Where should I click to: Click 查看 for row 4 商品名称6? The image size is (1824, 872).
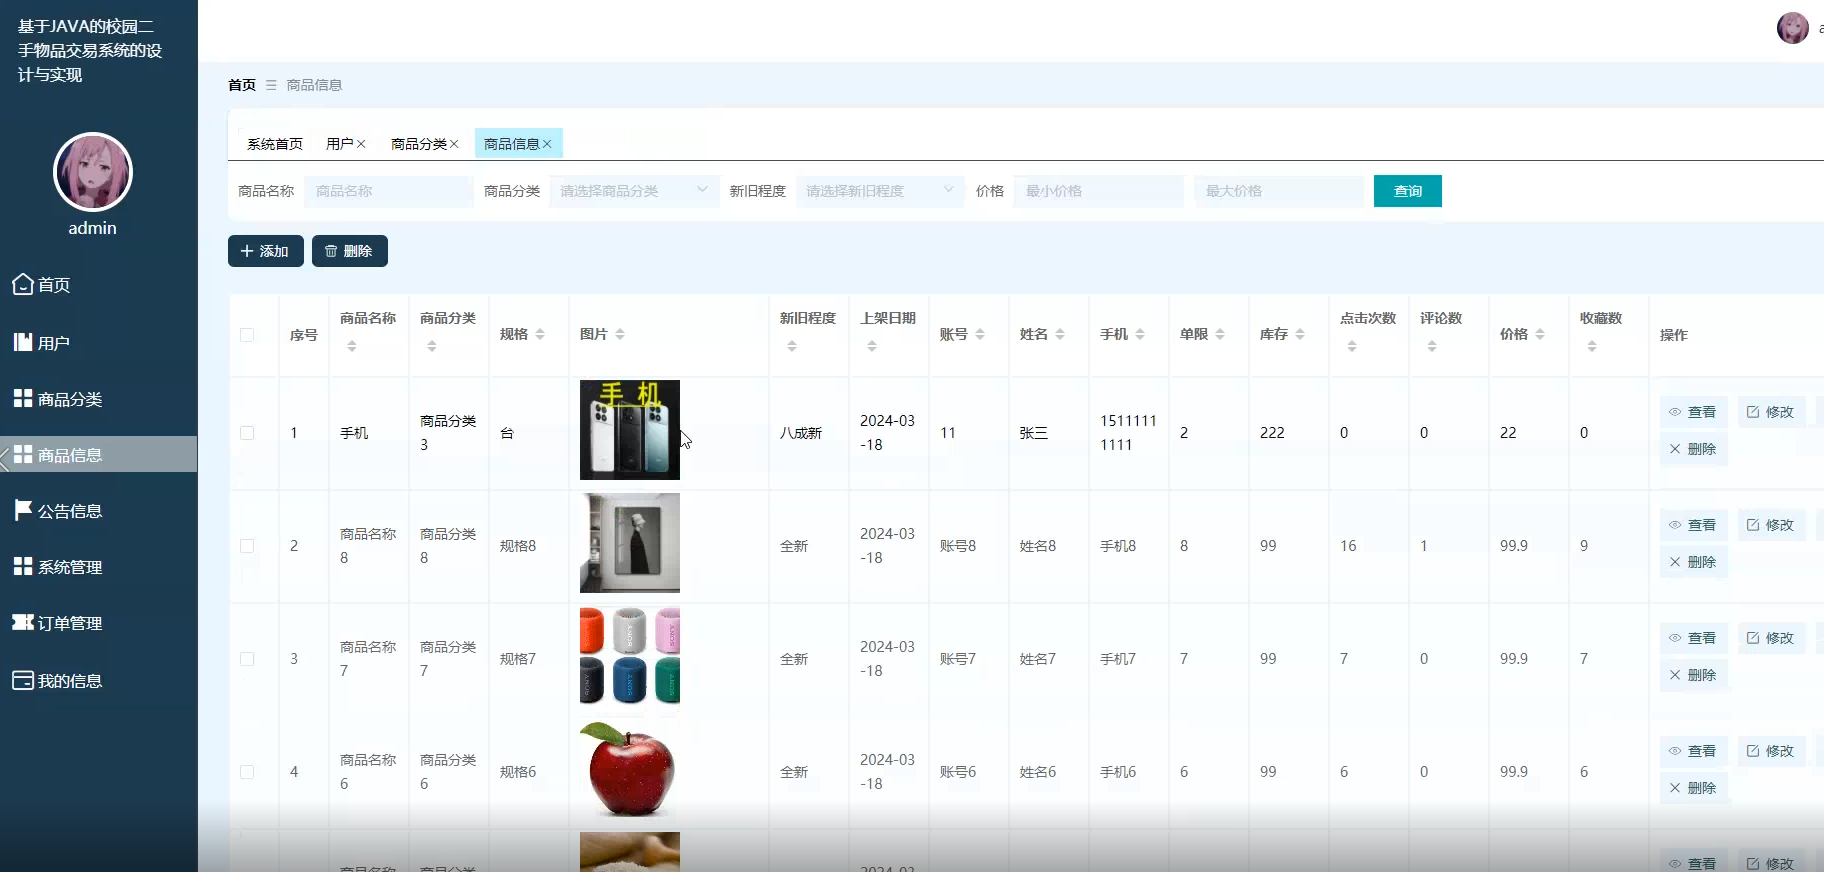[x=1693, y=751]
